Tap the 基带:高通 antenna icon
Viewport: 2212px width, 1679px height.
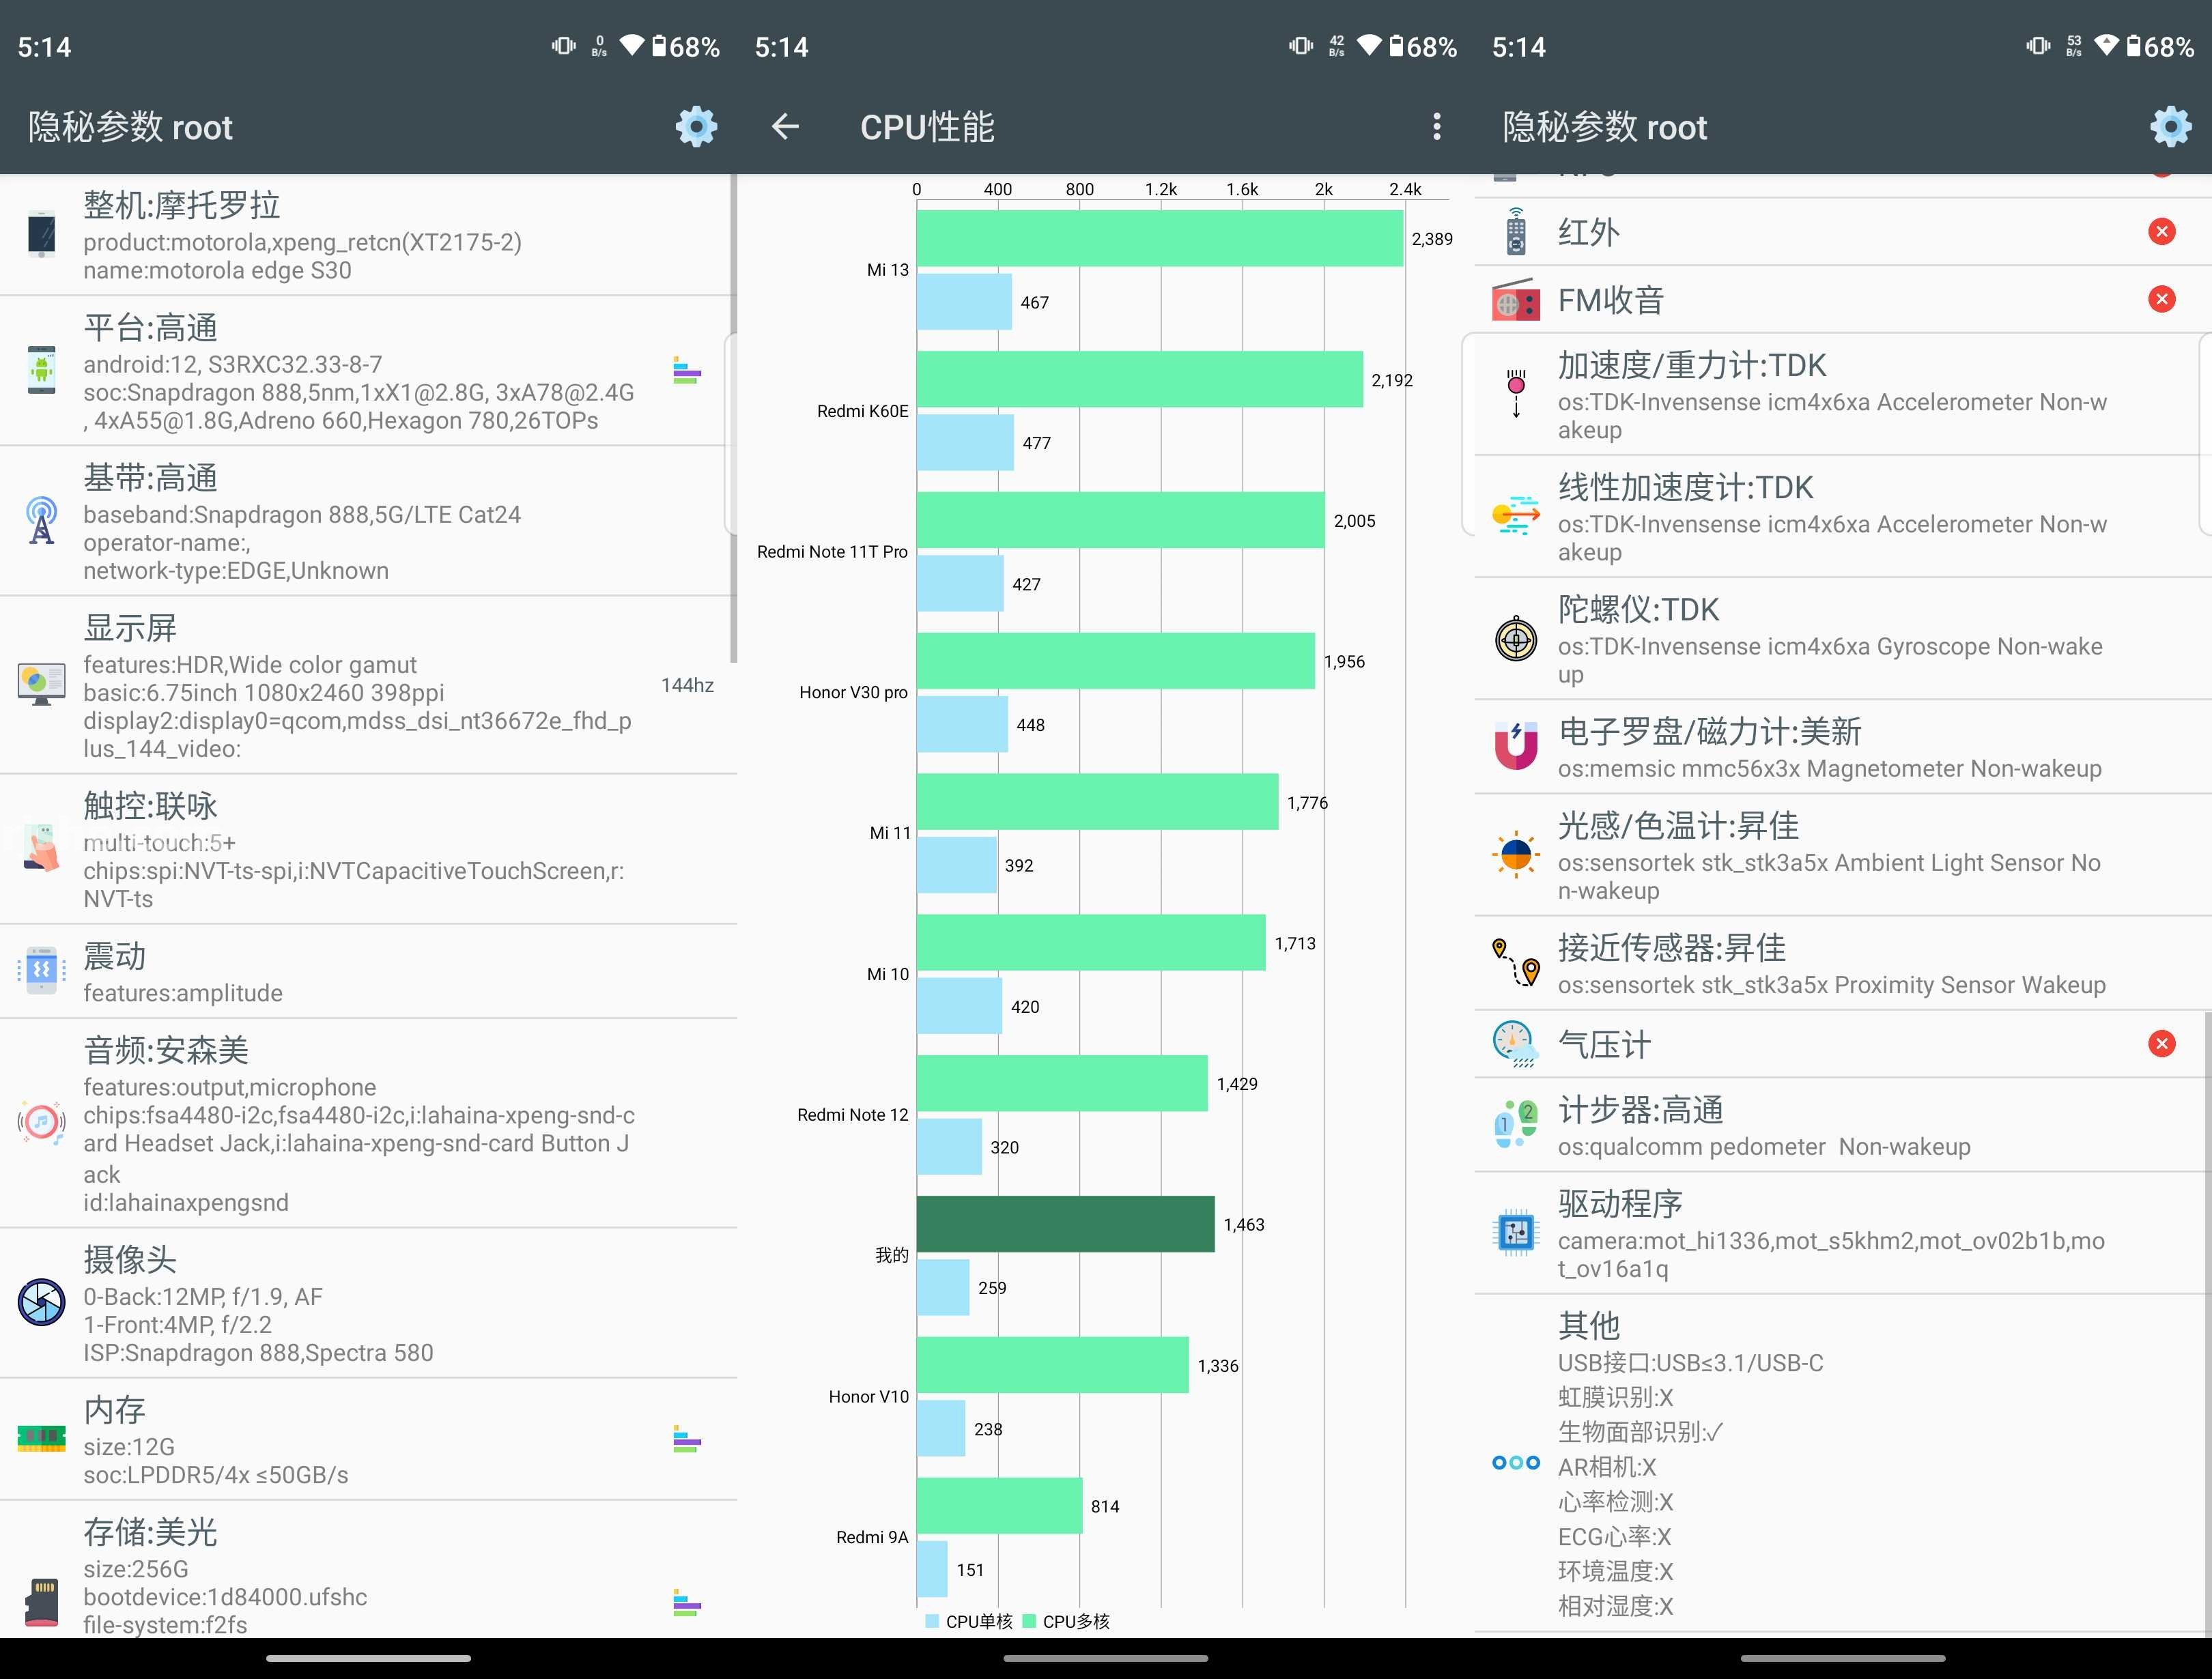click(41, 520)
